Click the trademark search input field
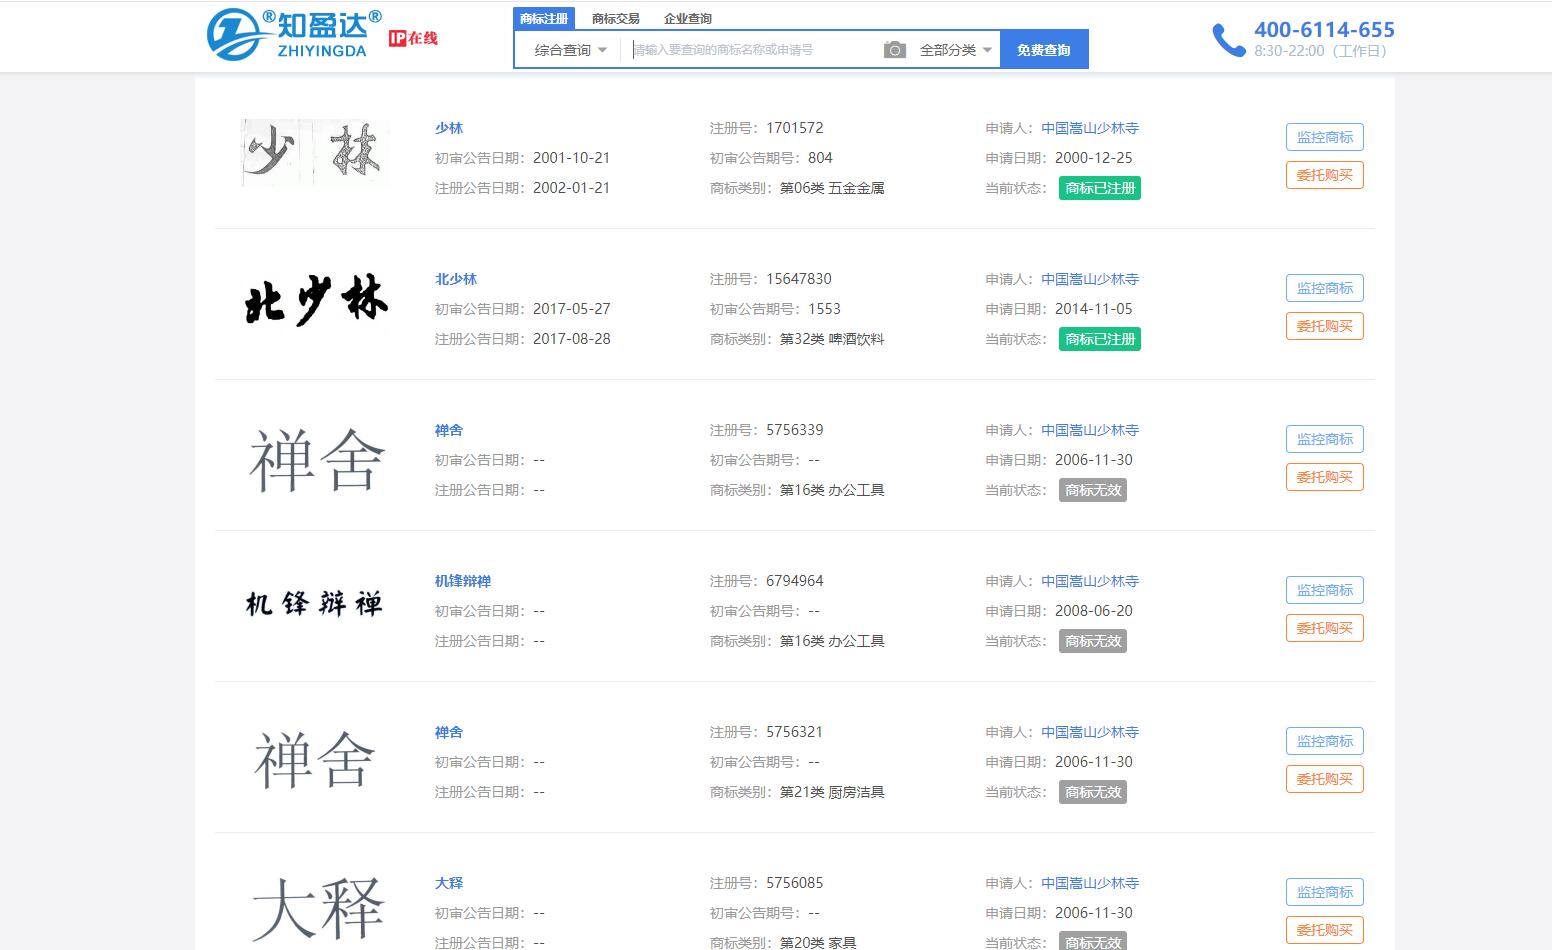Viewport: 1552px width, 950px height. [x=750, y=50]
